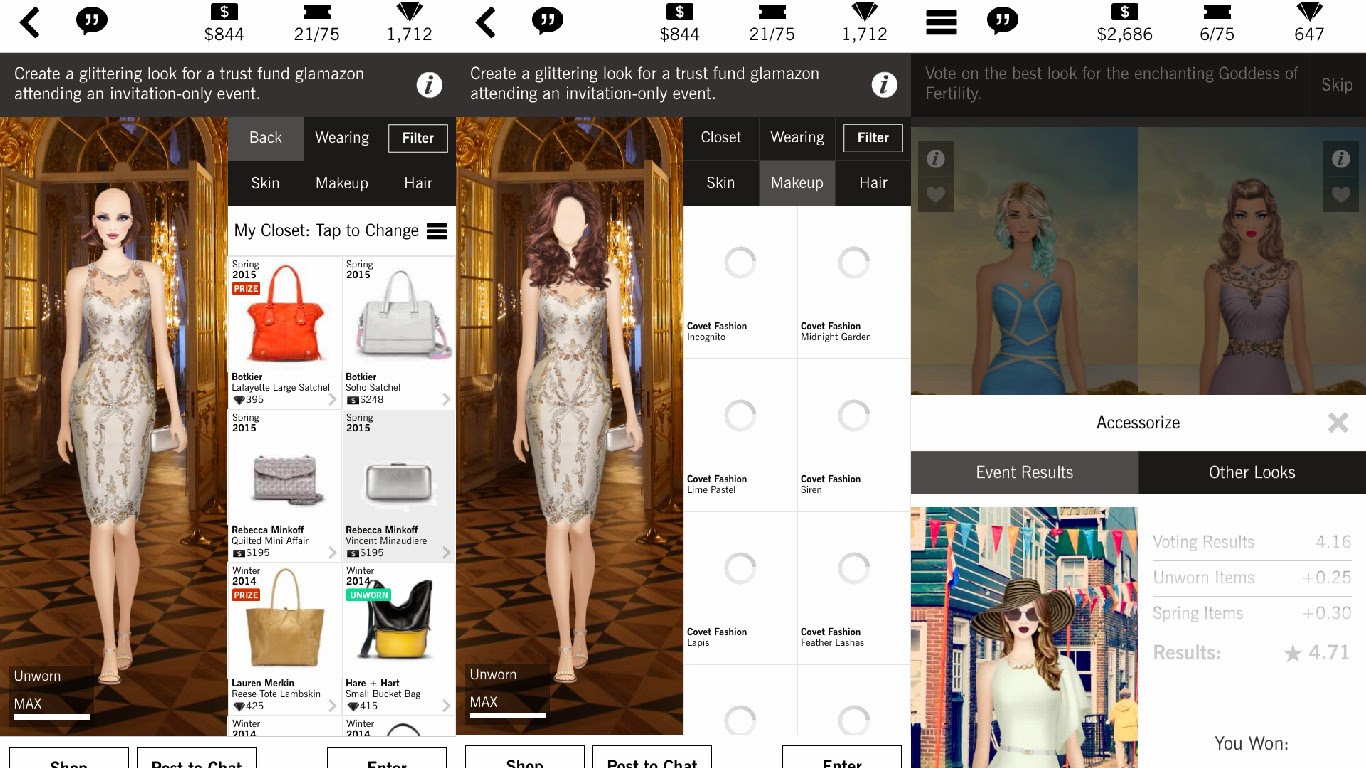Open the chat bubble beside the $2,686 balance

1002,20
